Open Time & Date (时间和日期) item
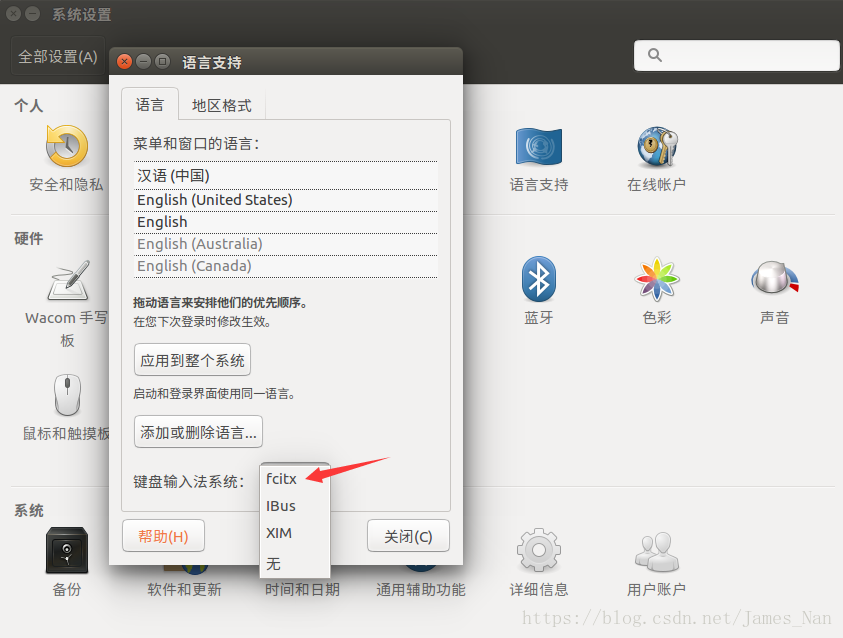This screenshot has height=638, width=843. coord(302,589)
